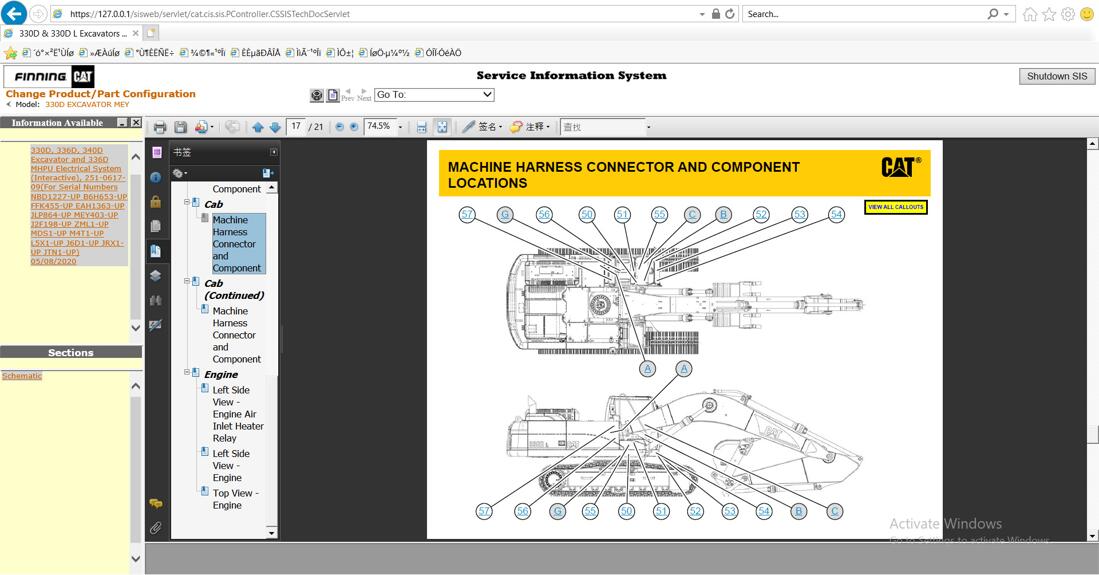Click the browser address bar URL
The image size is (1099, 575).
coord(210,13)
